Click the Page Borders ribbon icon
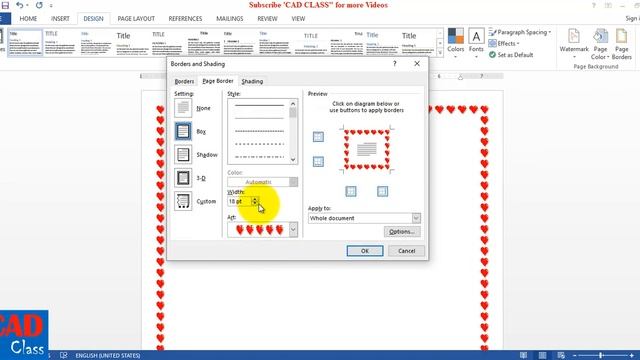This screenshot has height=360, width=640. pyautogui.click(x=622, y=44)
